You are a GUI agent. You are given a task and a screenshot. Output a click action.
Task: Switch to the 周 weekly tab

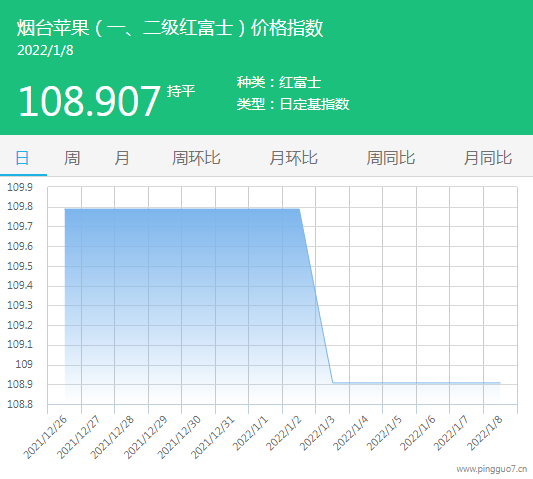72,158
